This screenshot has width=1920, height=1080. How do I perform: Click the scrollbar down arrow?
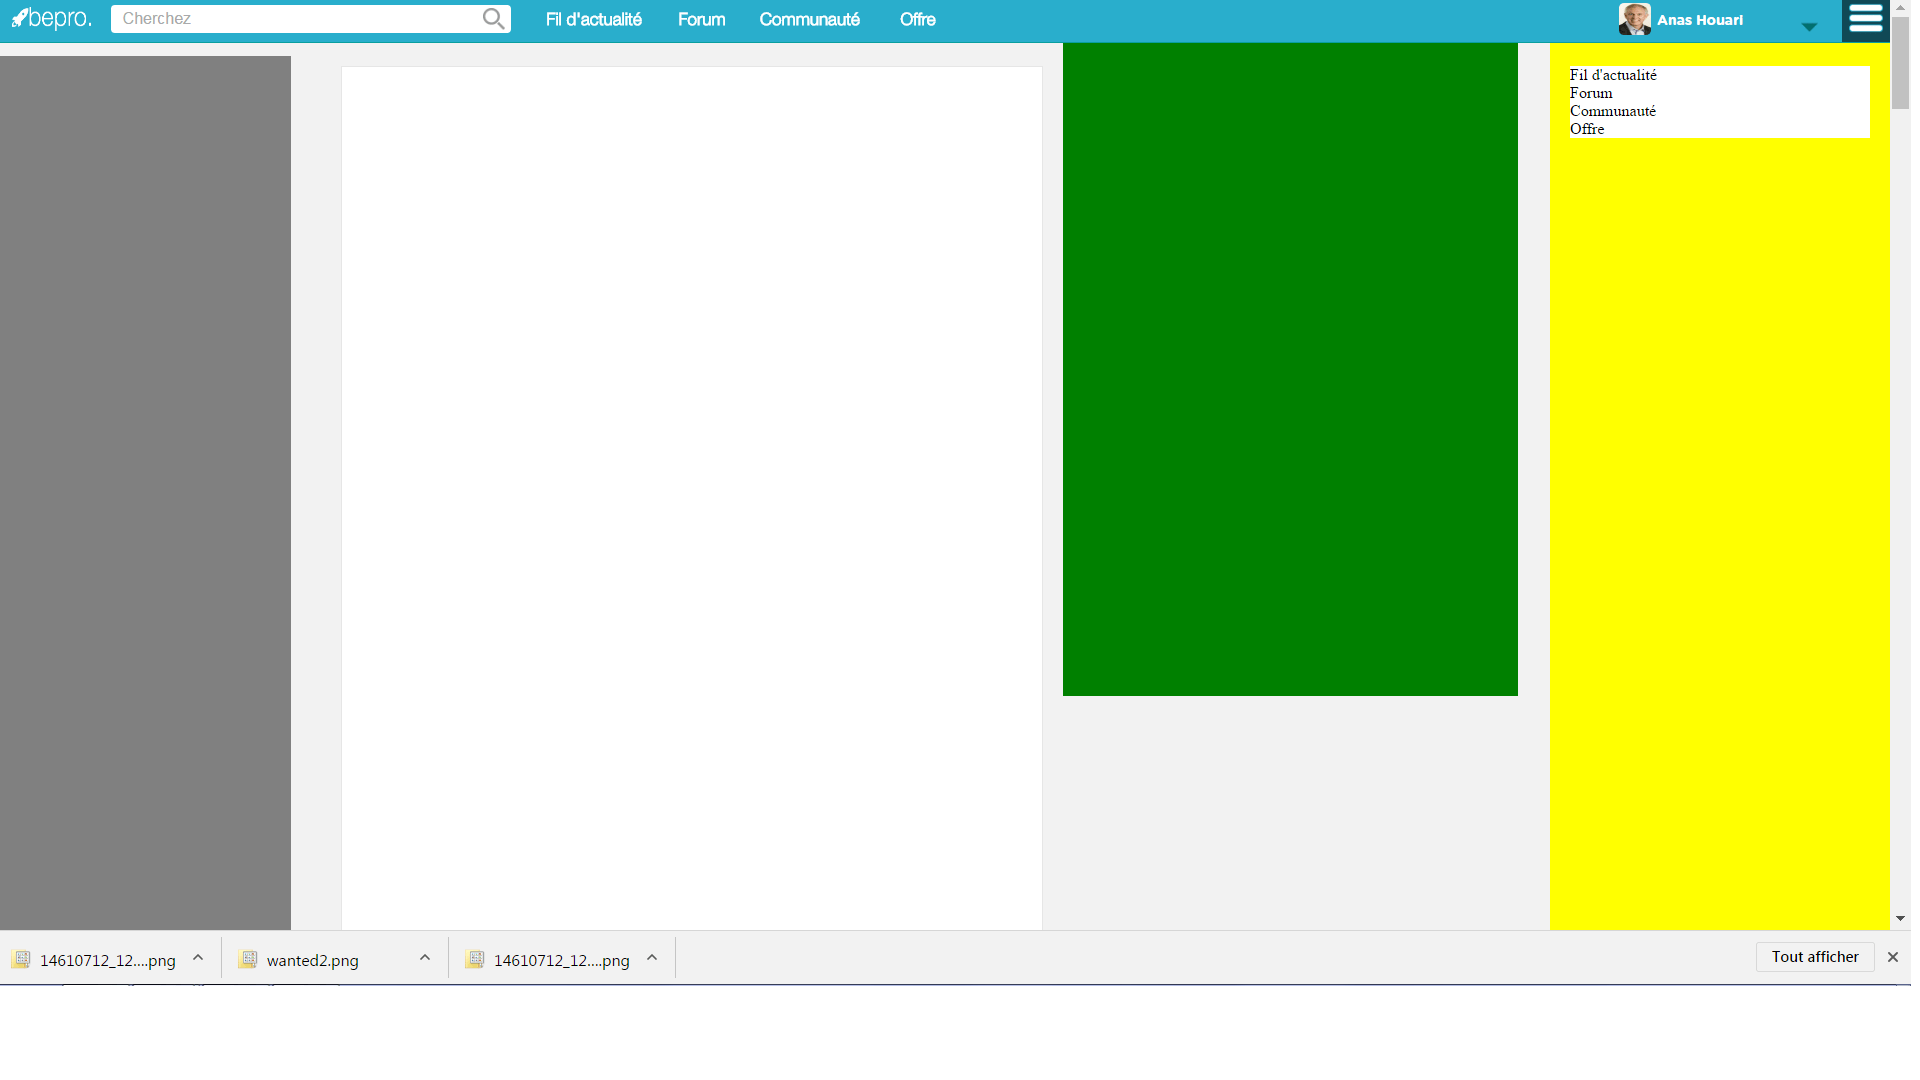click(1901, 919)
